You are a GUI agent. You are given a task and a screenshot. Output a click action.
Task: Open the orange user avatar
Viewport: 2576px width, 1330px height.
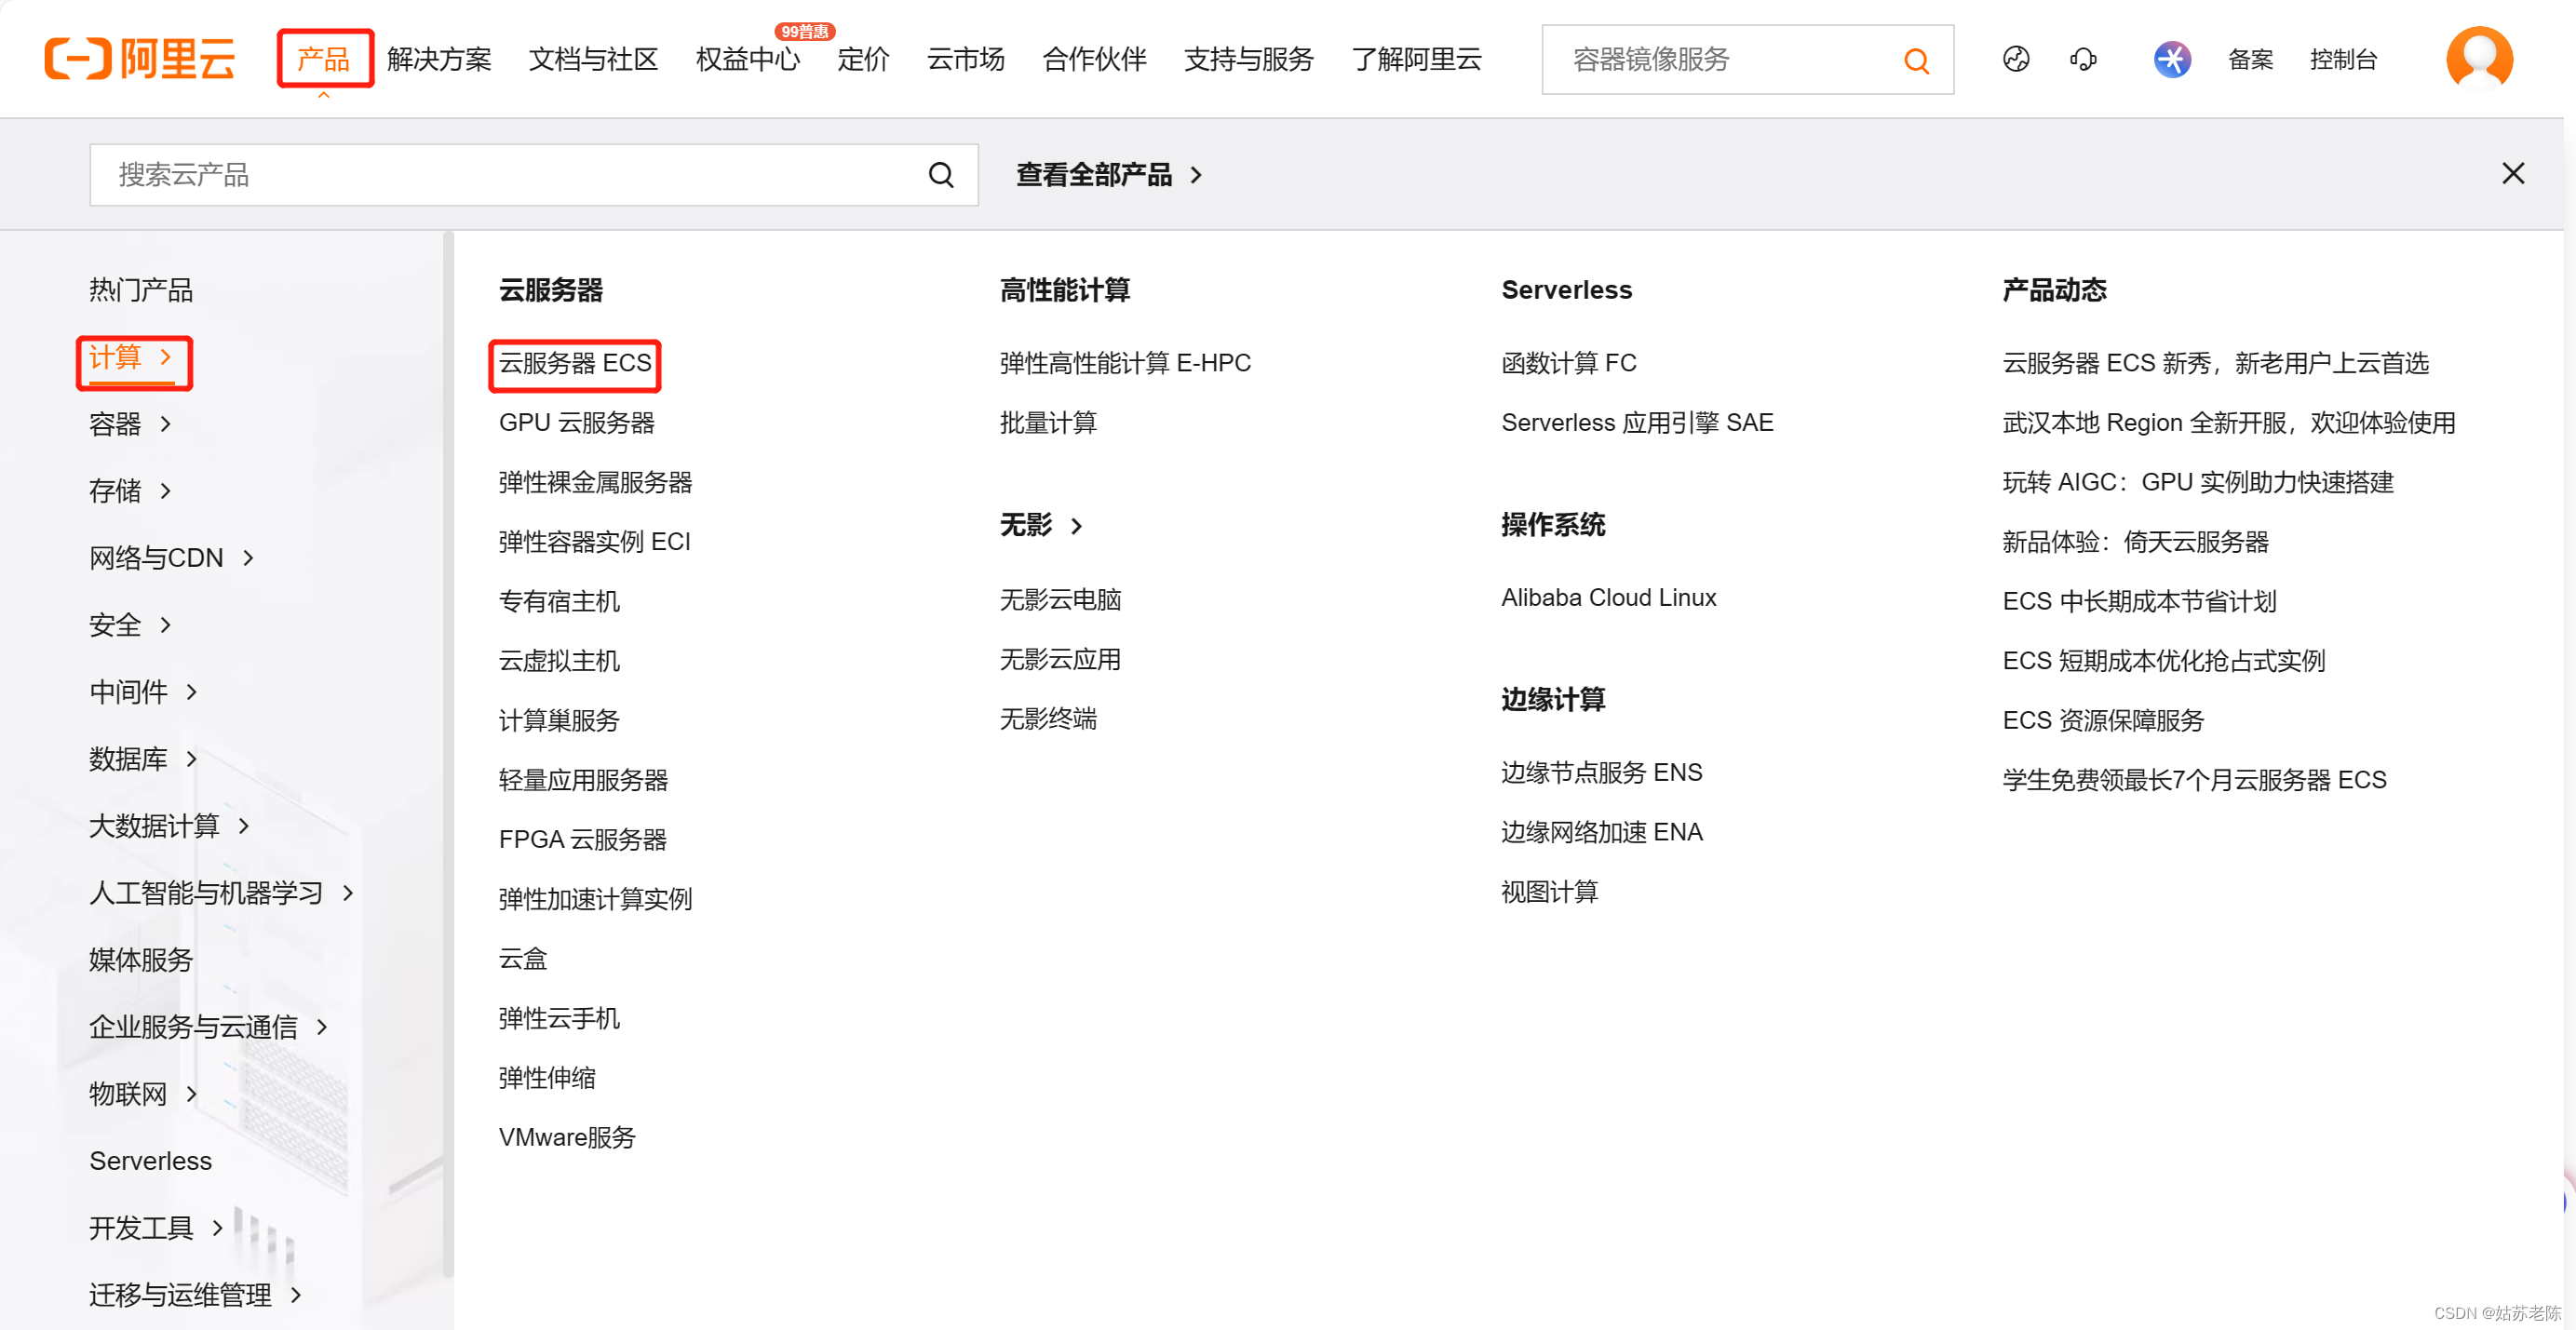pos(2479,59)
